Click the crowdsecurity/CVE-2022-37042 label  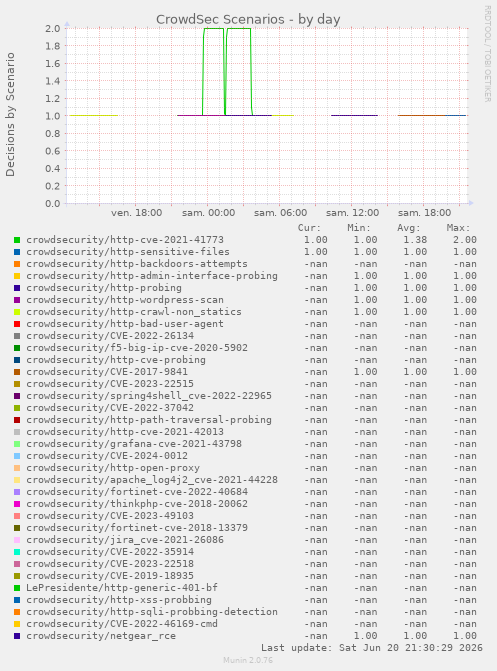110,408
